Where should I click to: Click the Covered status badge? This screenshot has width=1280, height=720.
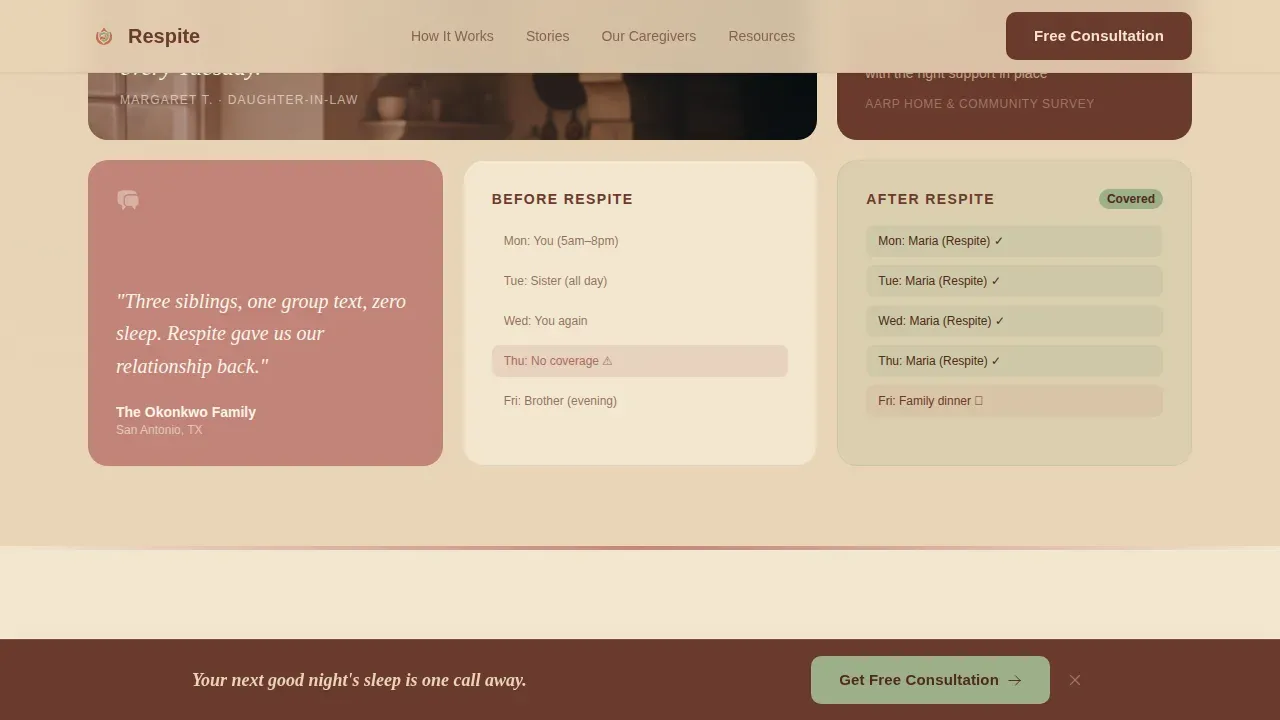[x=1131, y=199]
